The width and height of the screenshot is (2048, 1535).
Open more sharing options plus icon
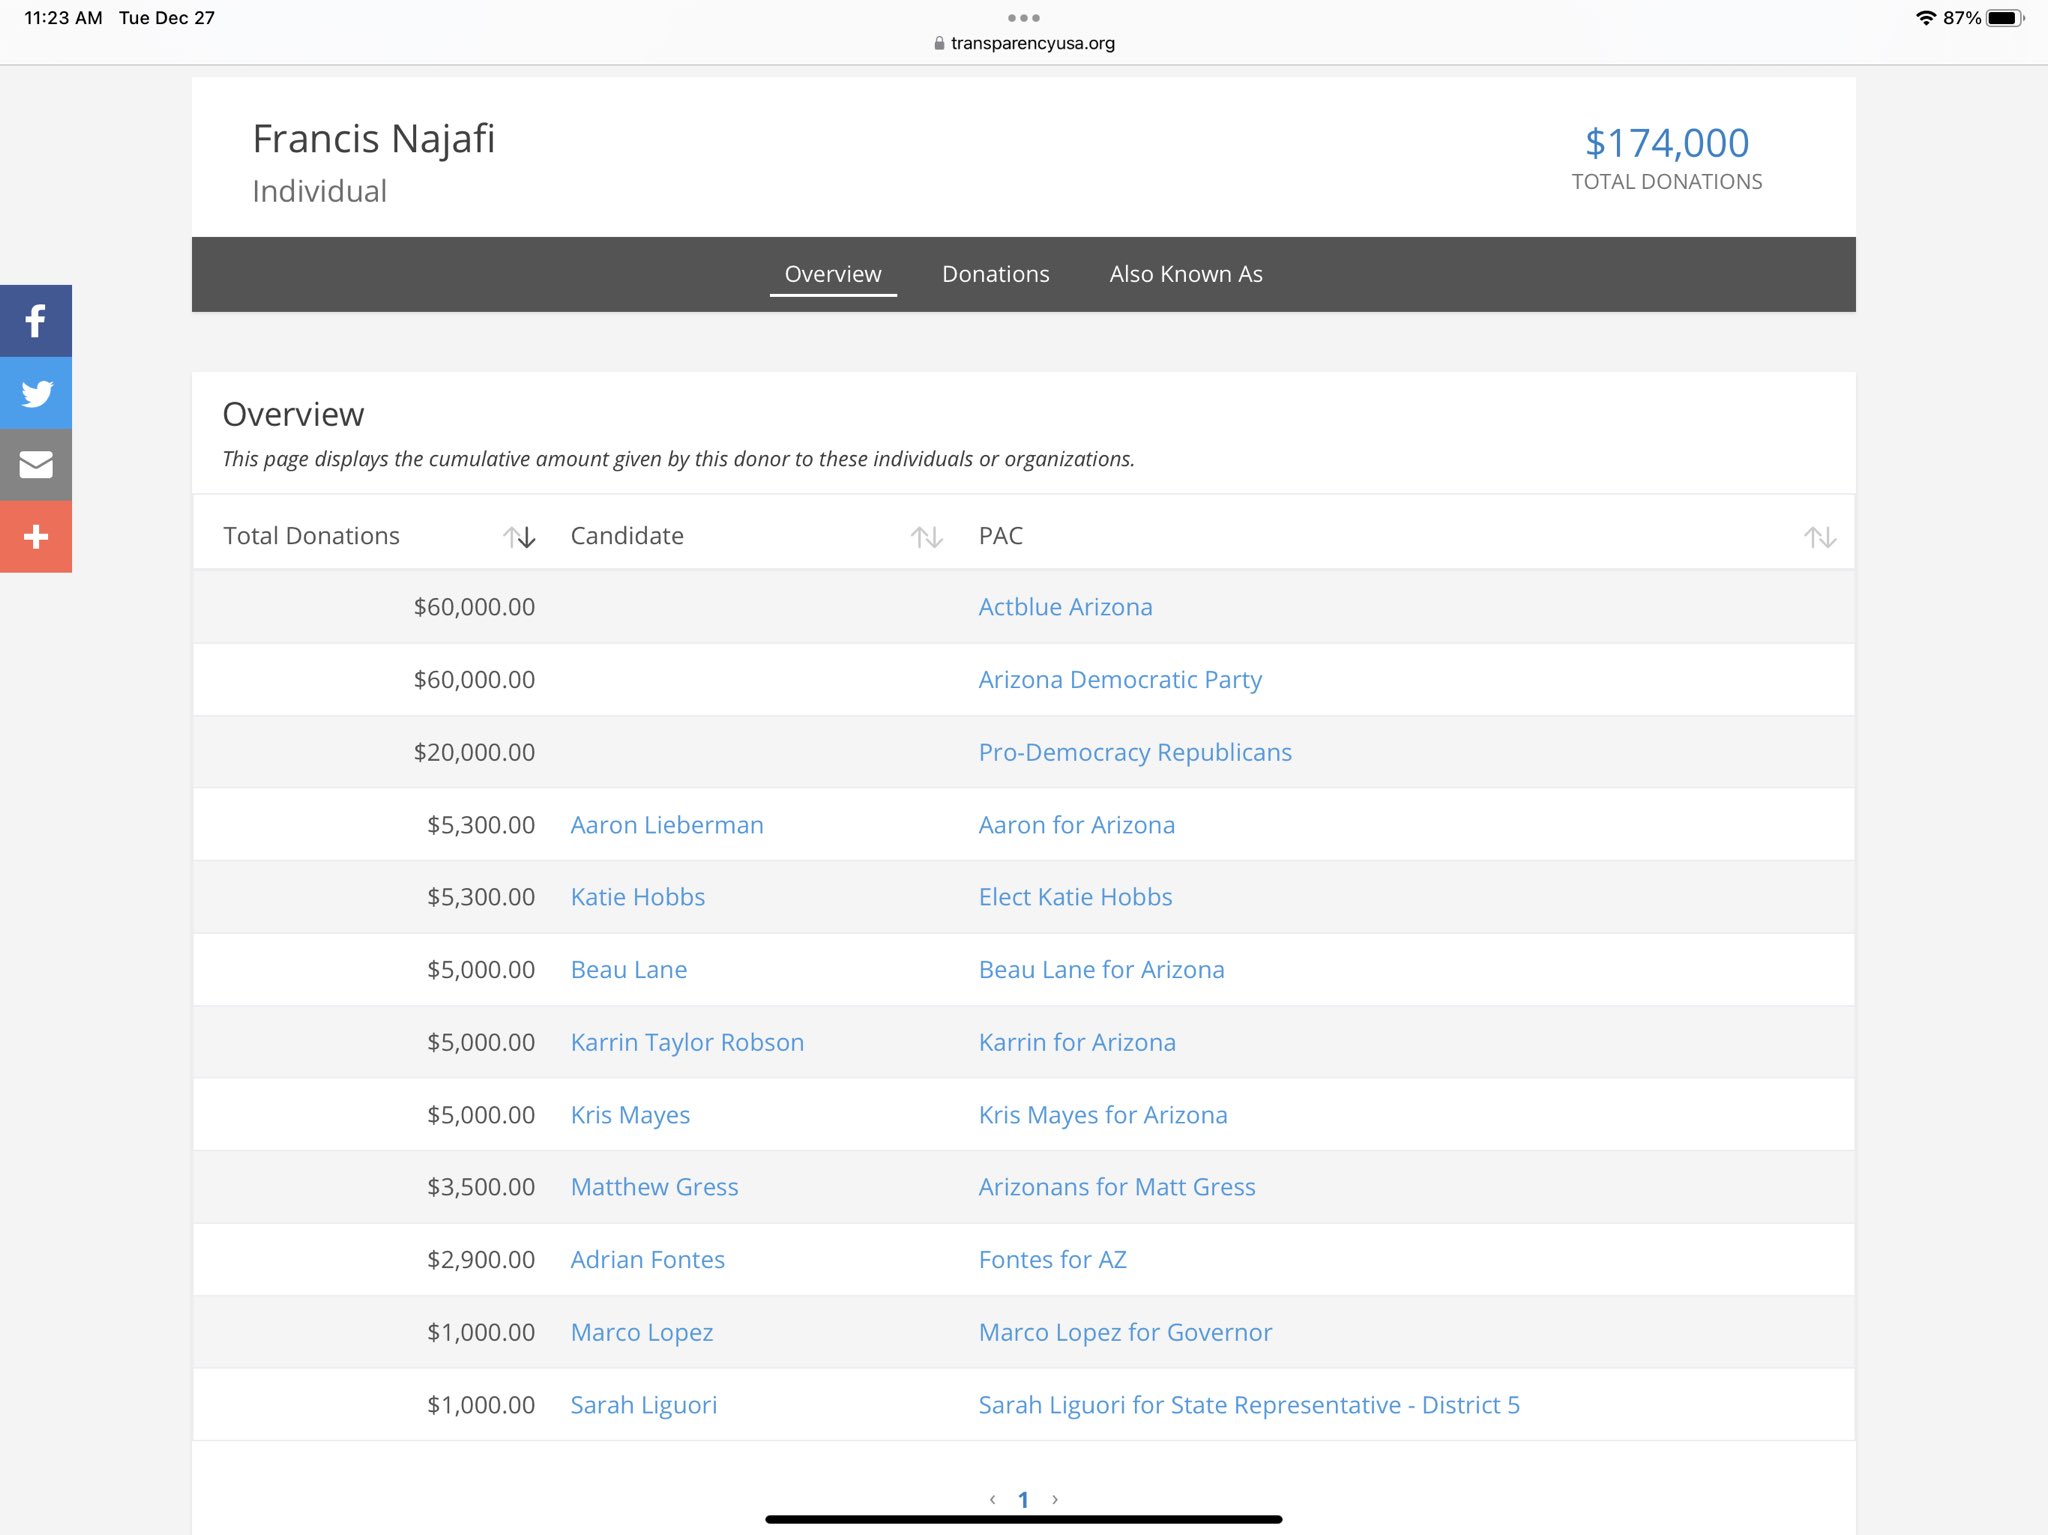pos(36,537)
